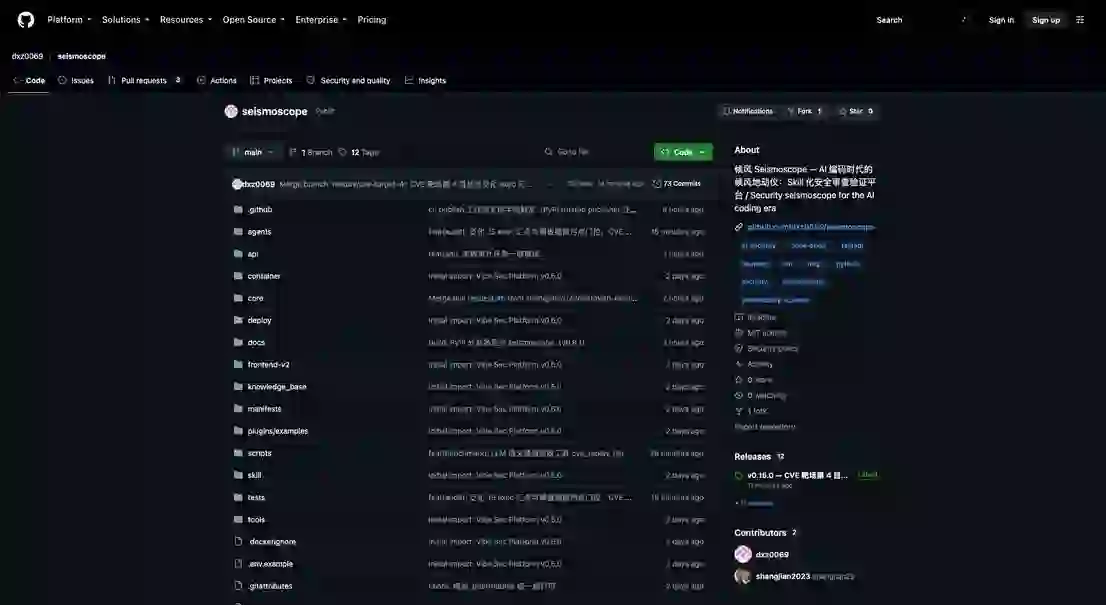
Task: Click the Sign up button
Action: click(x=1046, y=20)
